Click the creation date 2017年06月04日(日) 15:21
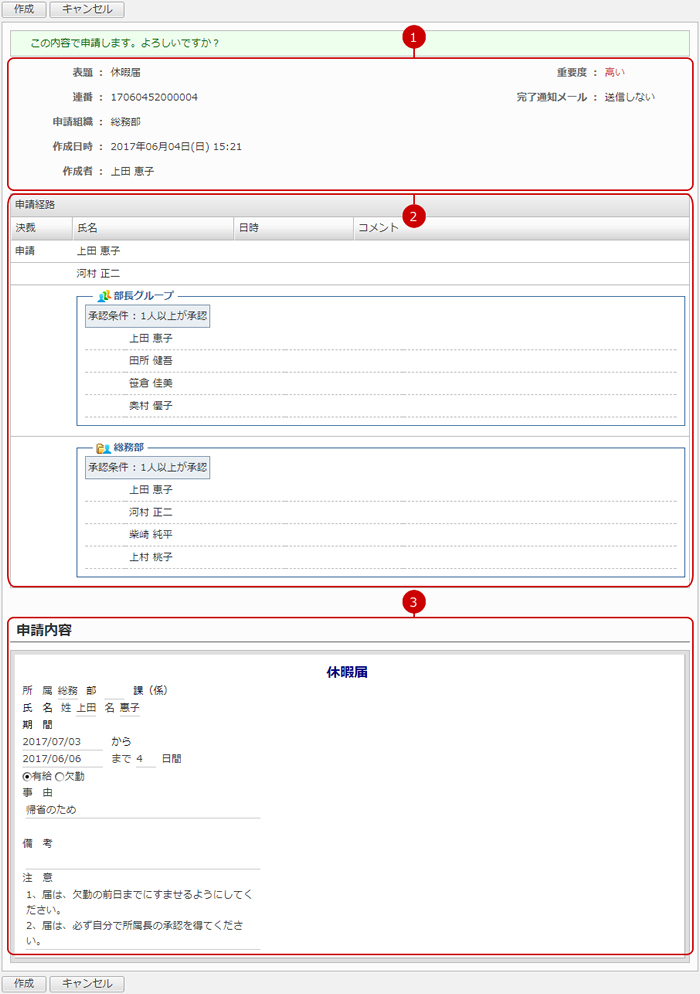Viewport: 700px width, 994px height. click(x=176, y=146)
